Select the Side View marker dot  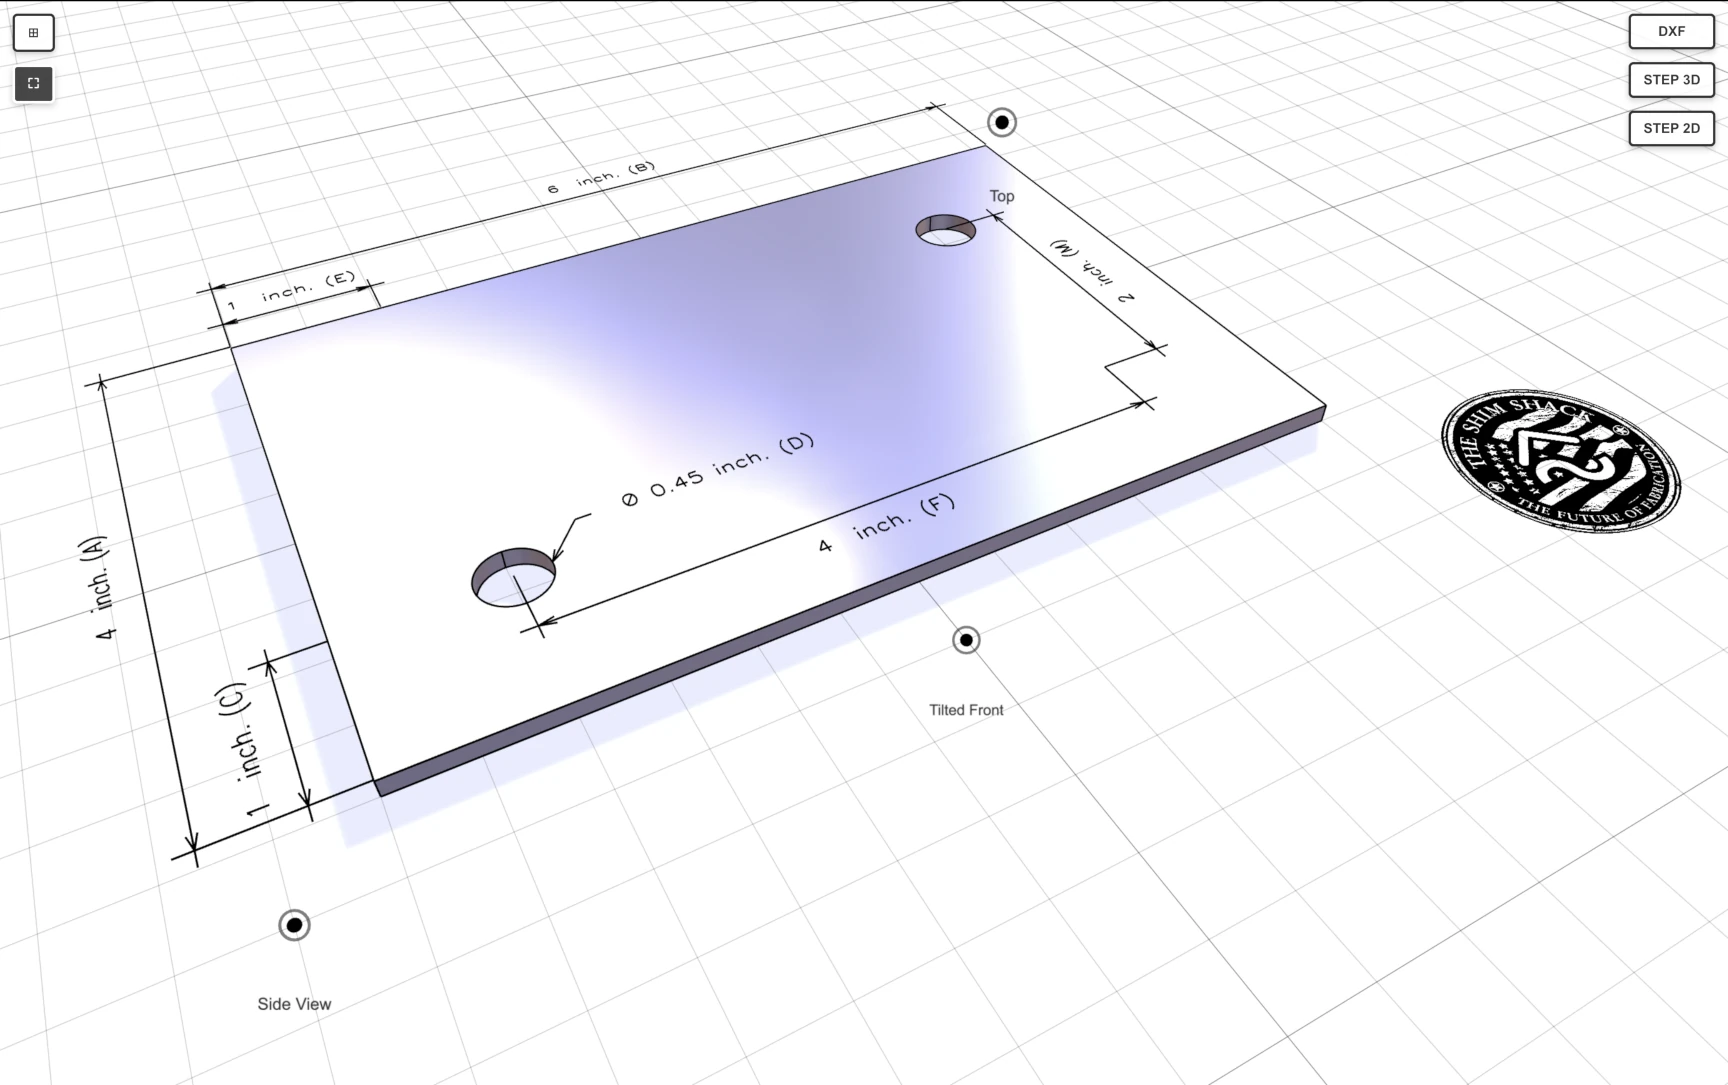pos(294,925)
